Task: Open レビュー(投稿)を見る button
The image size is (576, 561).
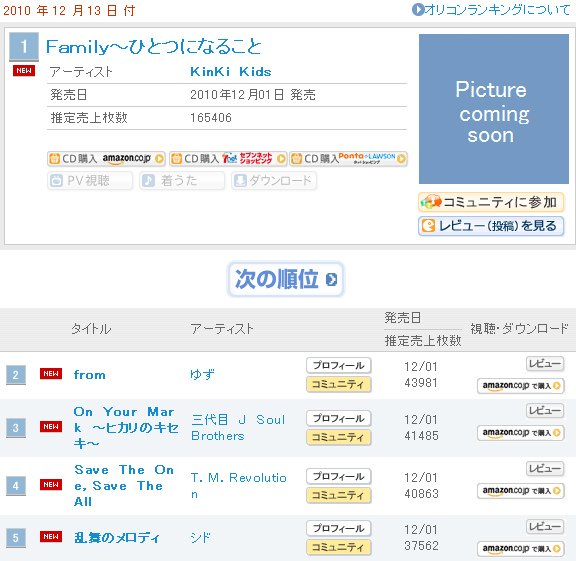Action: [x=491, y=226]
